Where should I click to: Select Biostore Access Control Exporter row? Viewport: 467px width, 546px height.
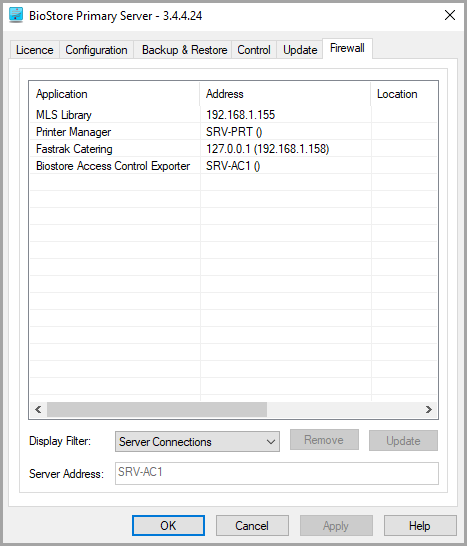pos(233,166)
